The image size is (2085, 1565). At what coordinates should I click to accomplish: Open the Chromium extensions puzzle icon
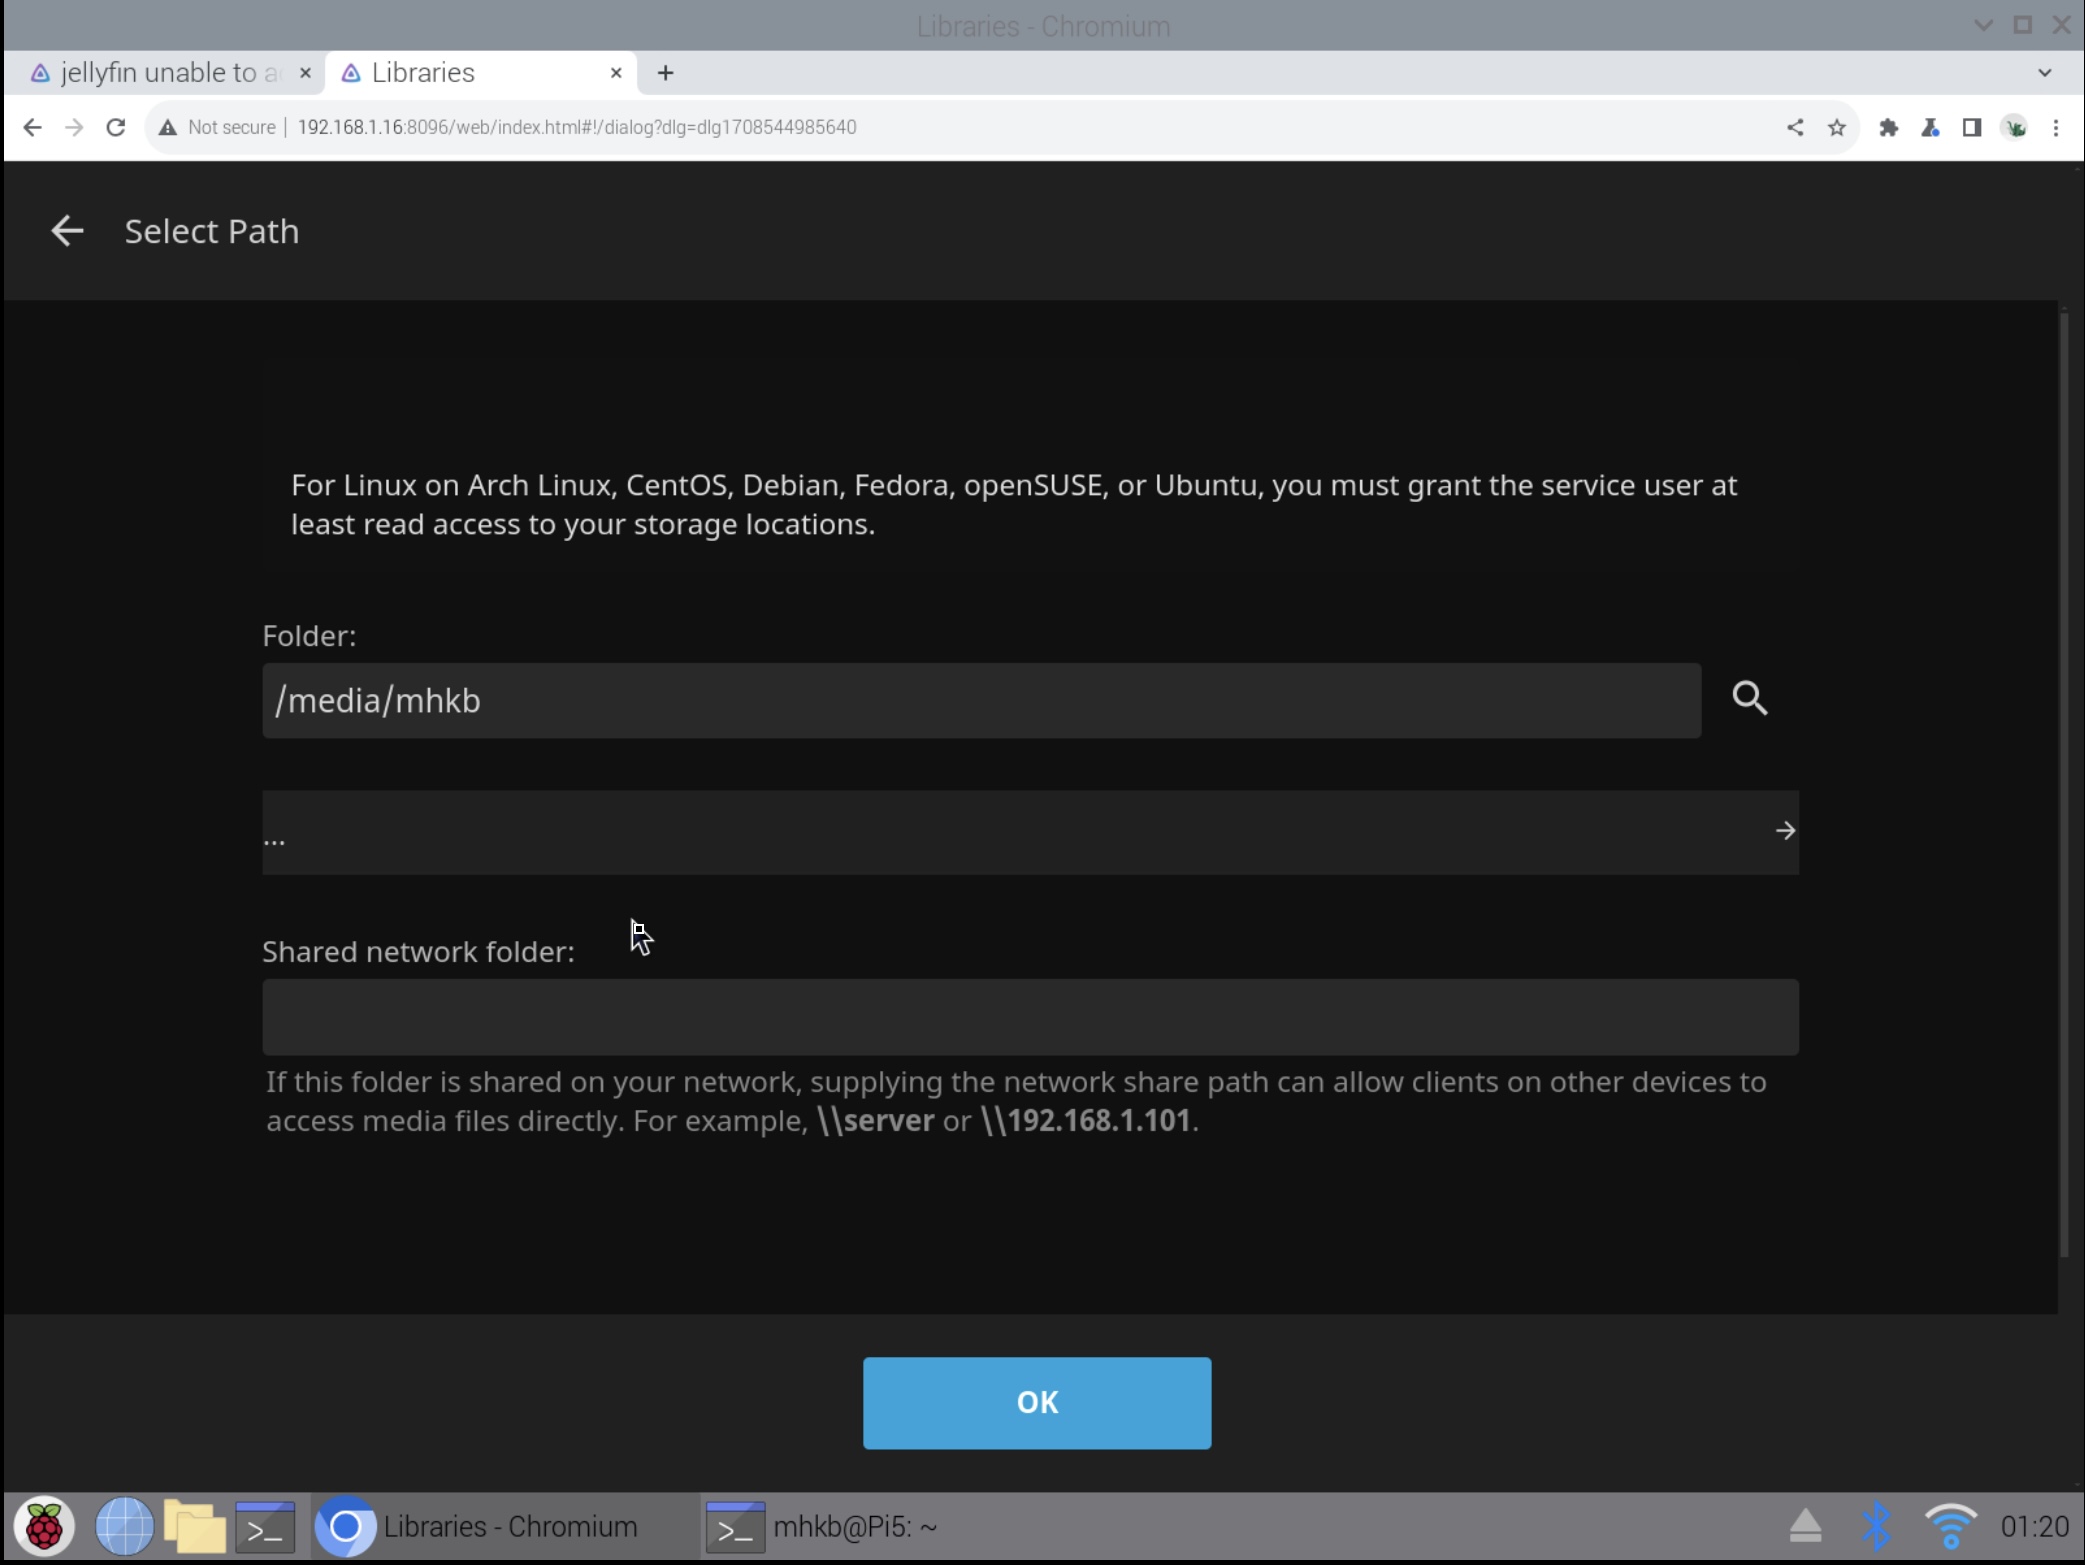1888,127
